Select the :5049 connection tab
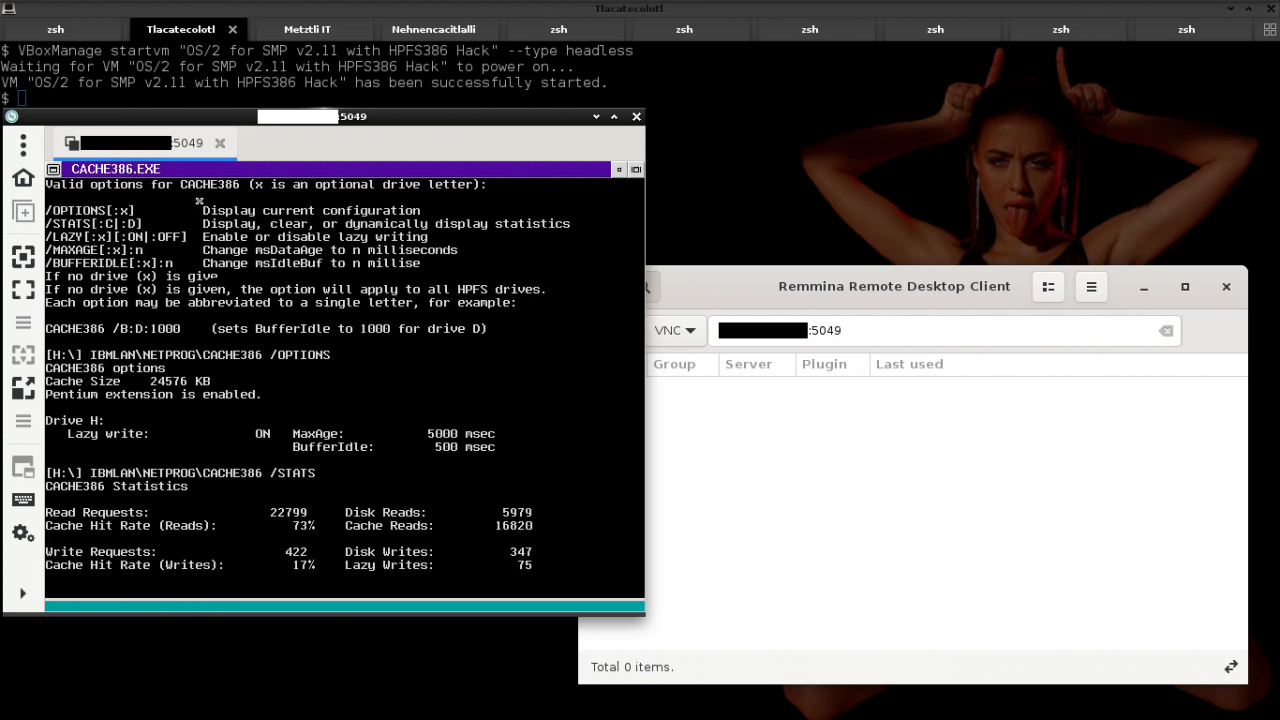The height and width of the screenshot is (720, 1280). click(145, 143)
